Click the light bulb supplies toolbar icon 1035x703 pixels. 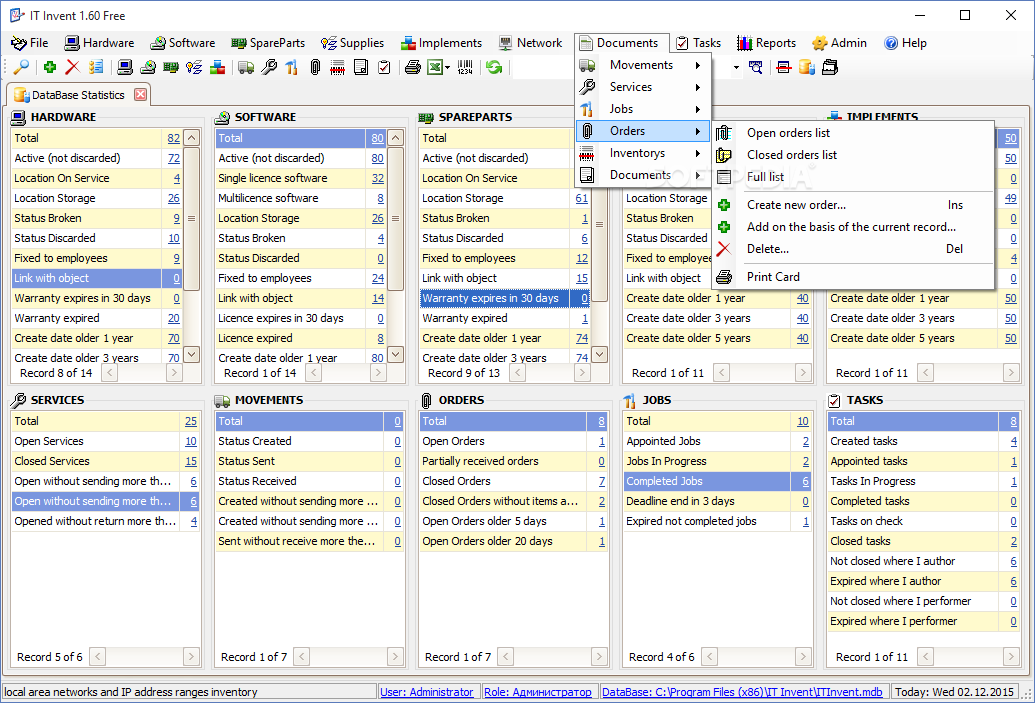pyautogui.click(x=194, y=67)
